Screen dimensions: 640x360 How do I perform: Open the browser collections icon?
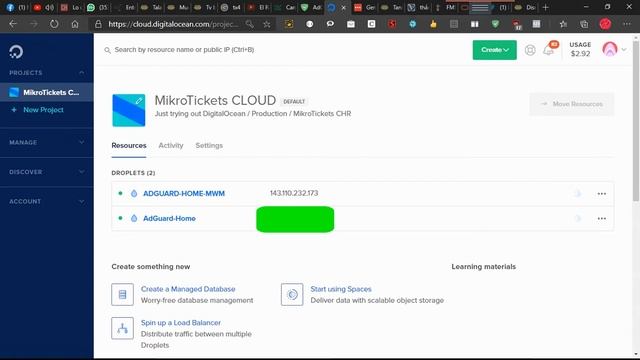pyautogui.click(x=584, y=24)
